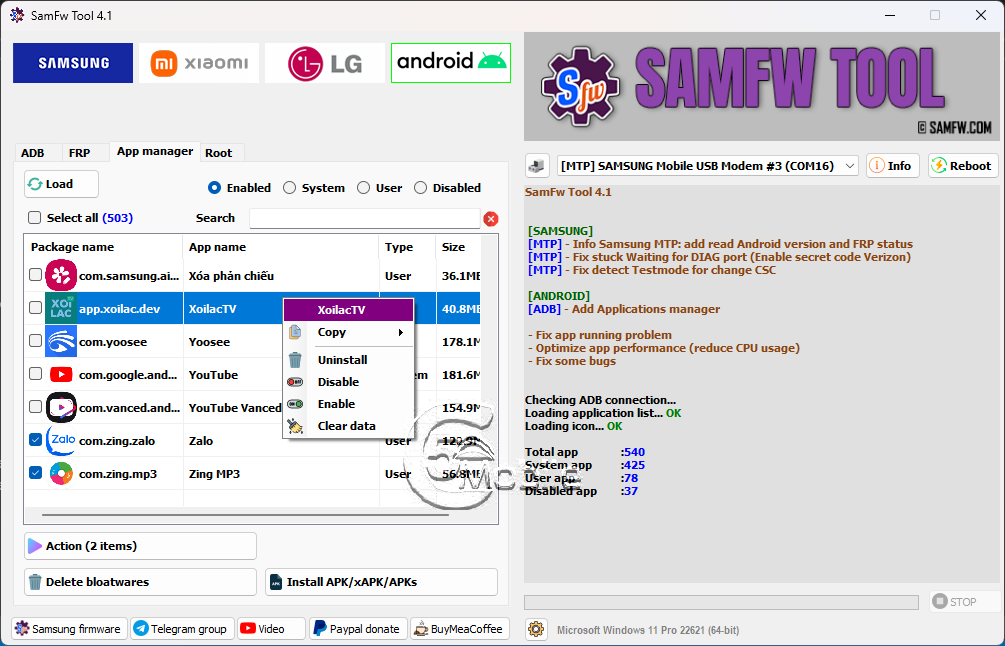Click Install APK/xAPK/APKs button
The height and width of the screenshot is (646, 1005).
tap(381, 582)
